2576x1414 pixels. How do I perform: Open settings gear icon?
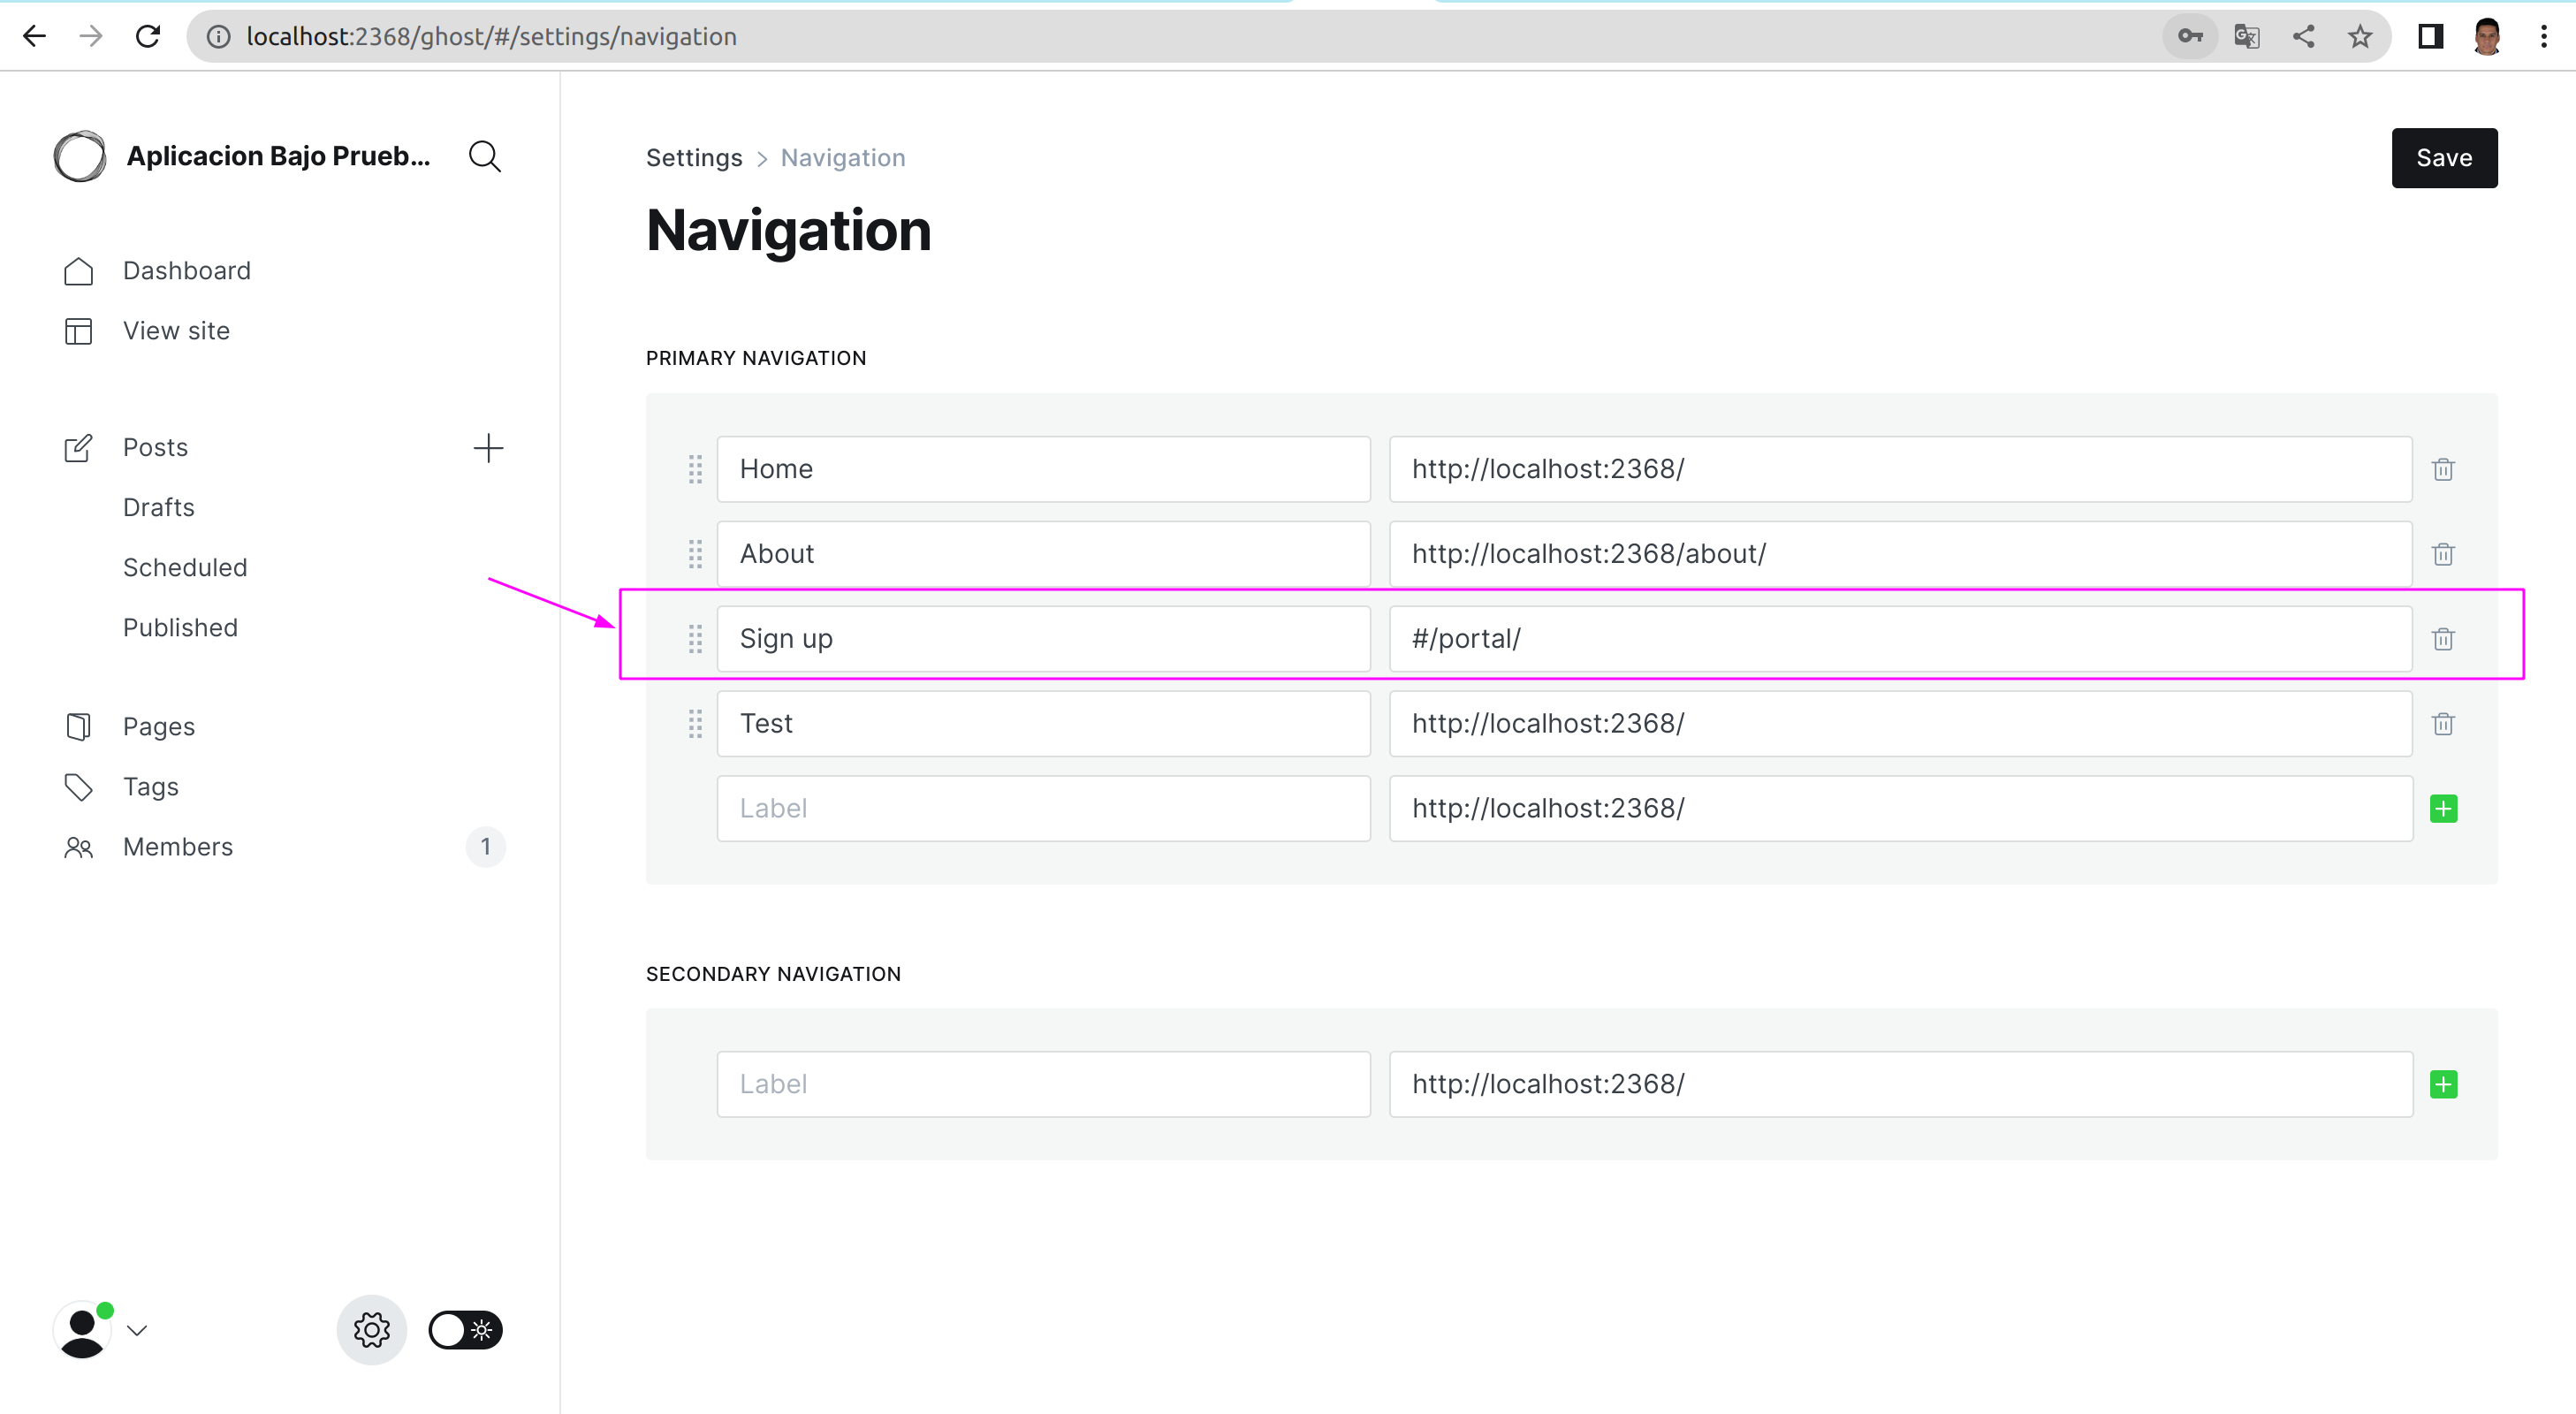(371, 1330)
